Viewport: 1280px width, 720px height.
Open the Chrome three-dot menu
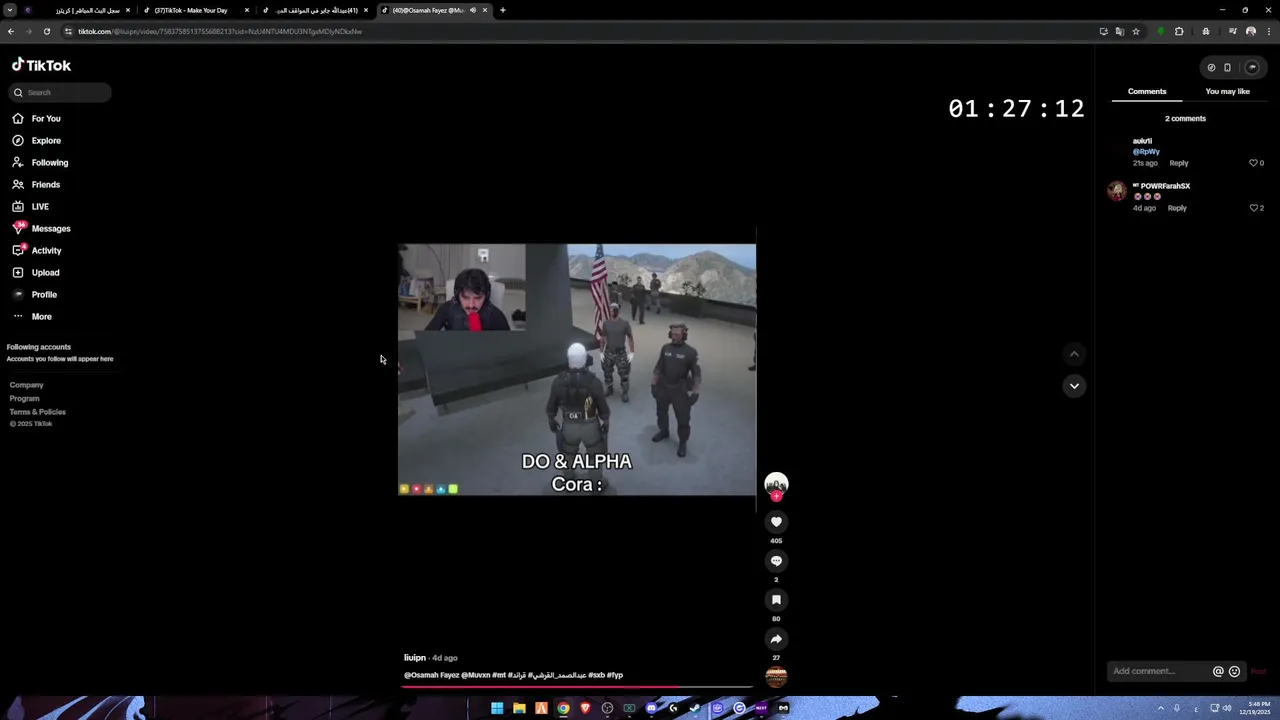(1268, 31)
